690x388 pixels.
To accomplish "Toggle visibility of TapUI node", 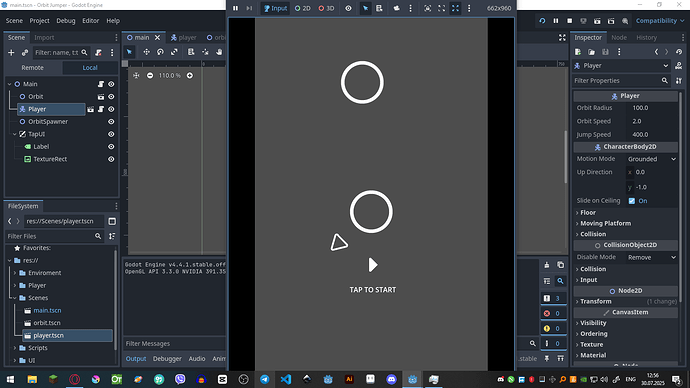I will 111,134.
